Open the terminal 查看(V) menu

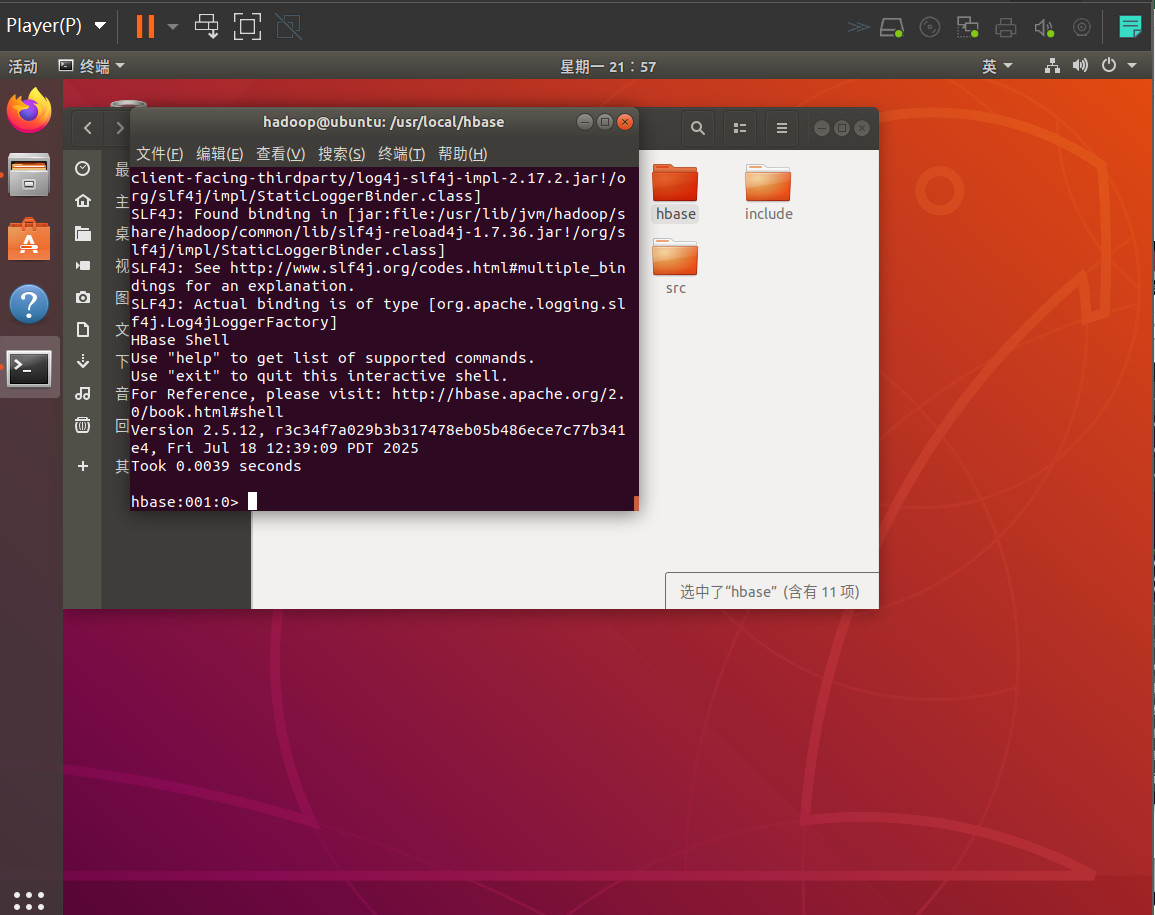tap(280, 154)
